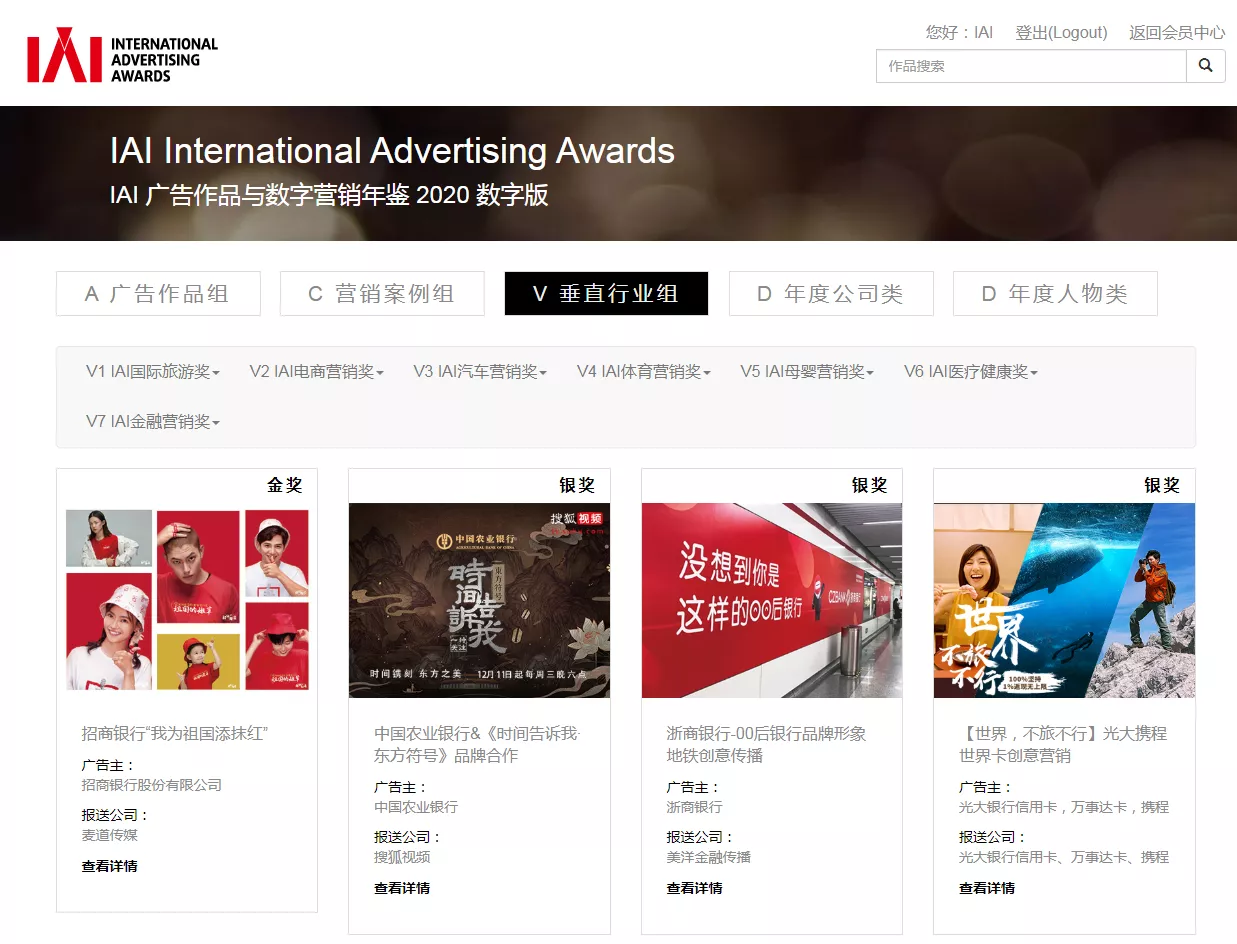Click the 您好：IAI greeting text
Screen dimensions: 1237x944
959,33
